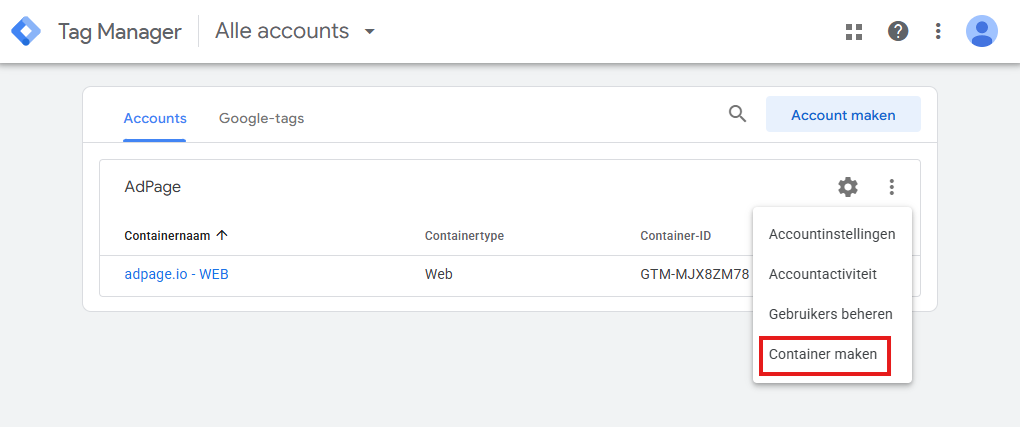
Task: Open AdPage account settings gear
Action: 848,187
